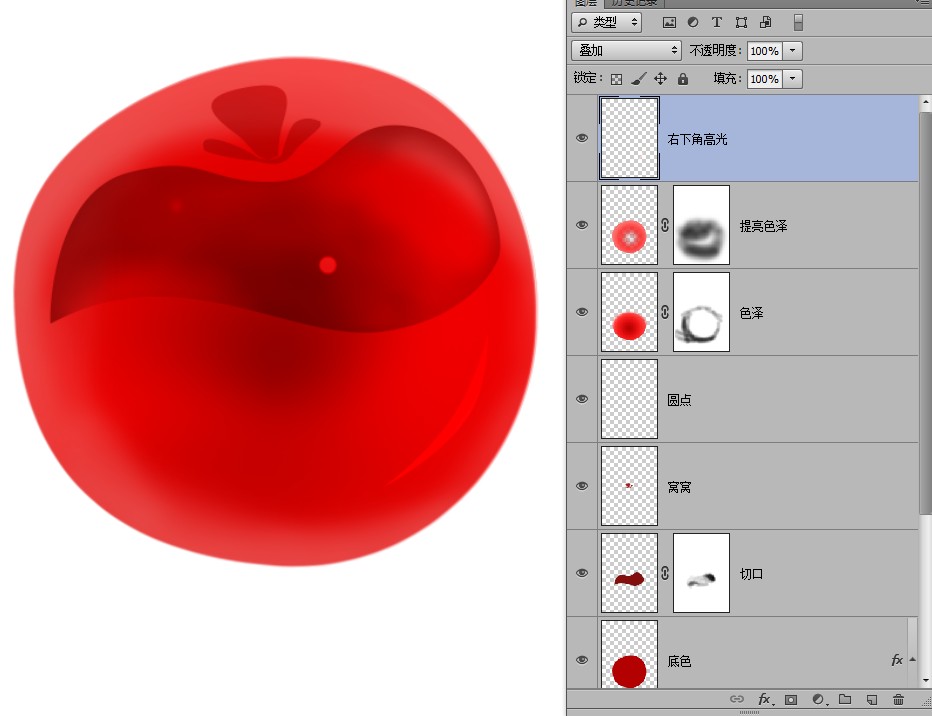Image resolution: width=932 pixels, height=716 pixels.
Task: Click the shape layer filter icon
Action: pyautogui.click(x=741, y=23)
